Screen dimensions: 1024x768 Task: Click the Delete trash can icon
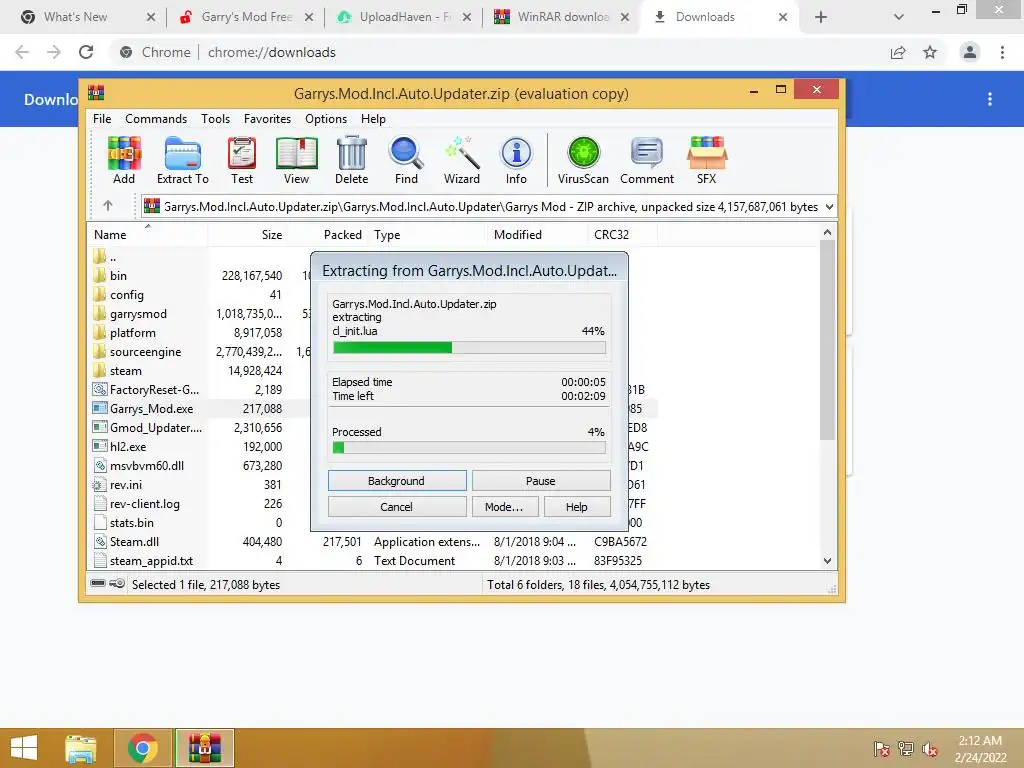pyautogui.click(x=351, y=161)
